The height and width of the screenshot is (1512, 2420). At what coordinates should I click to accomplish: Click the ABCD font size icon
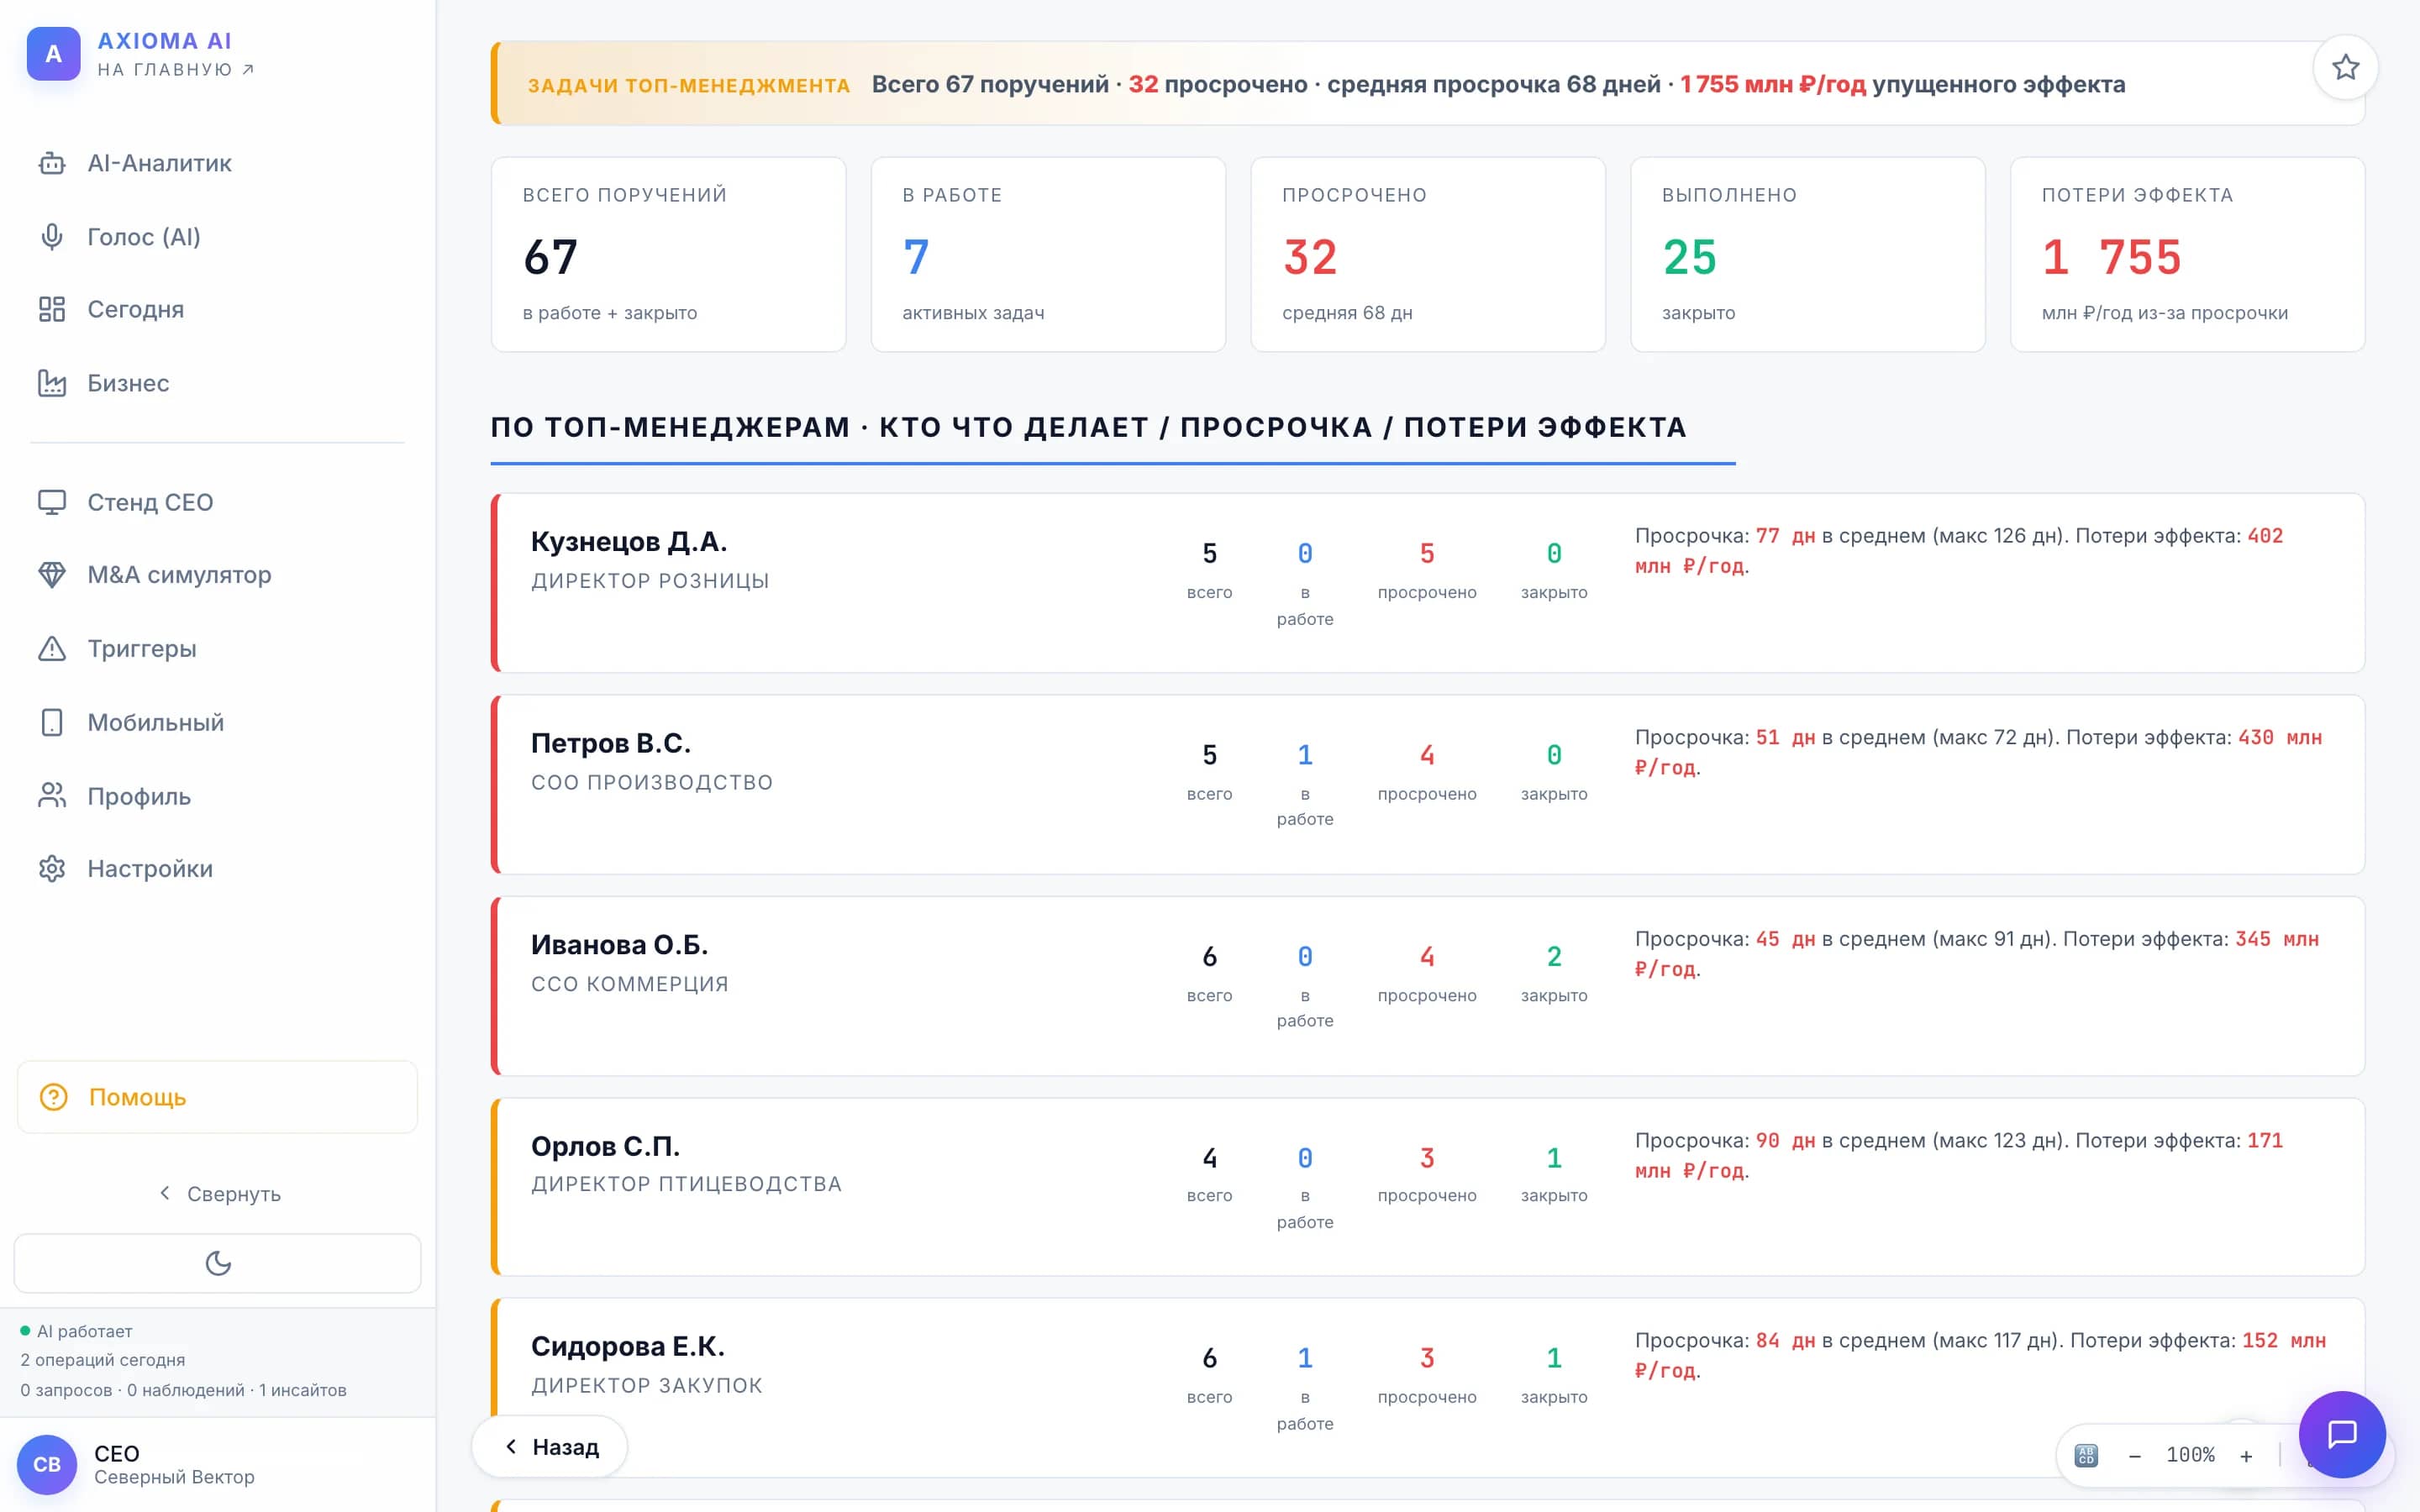2086,1455
